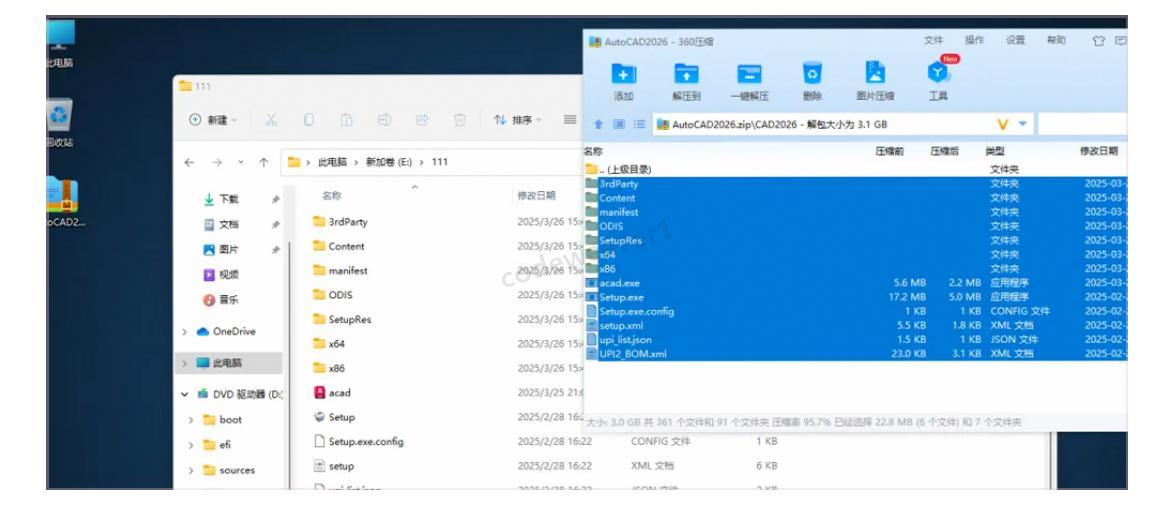Go up one folder with Explorer's up arrow
This screenshot has height=505, width=1175.
coord(264,162)
